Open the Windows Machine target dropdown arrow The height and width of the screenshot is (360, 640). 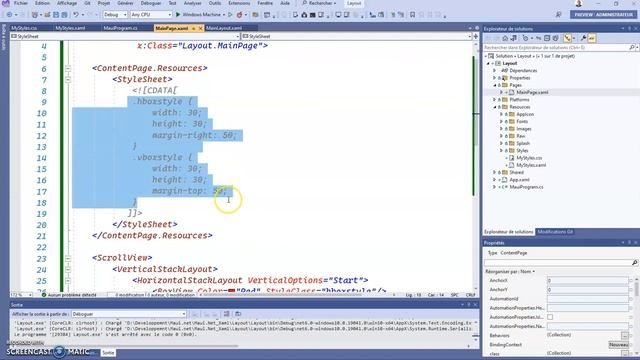click(224, 15)
